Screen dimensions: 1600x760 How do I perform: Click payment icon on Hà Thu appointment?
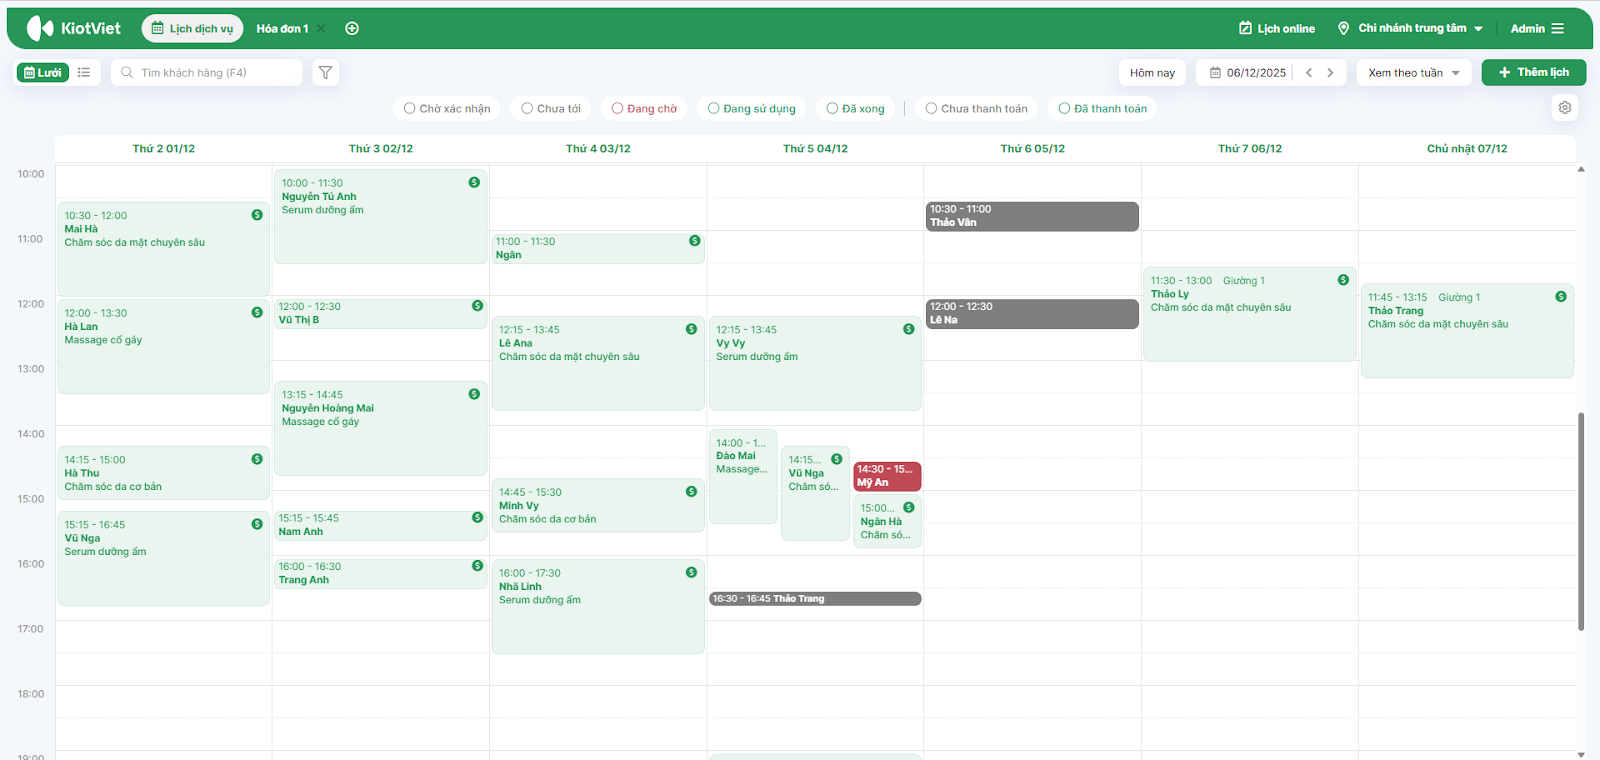pos(257,459)
